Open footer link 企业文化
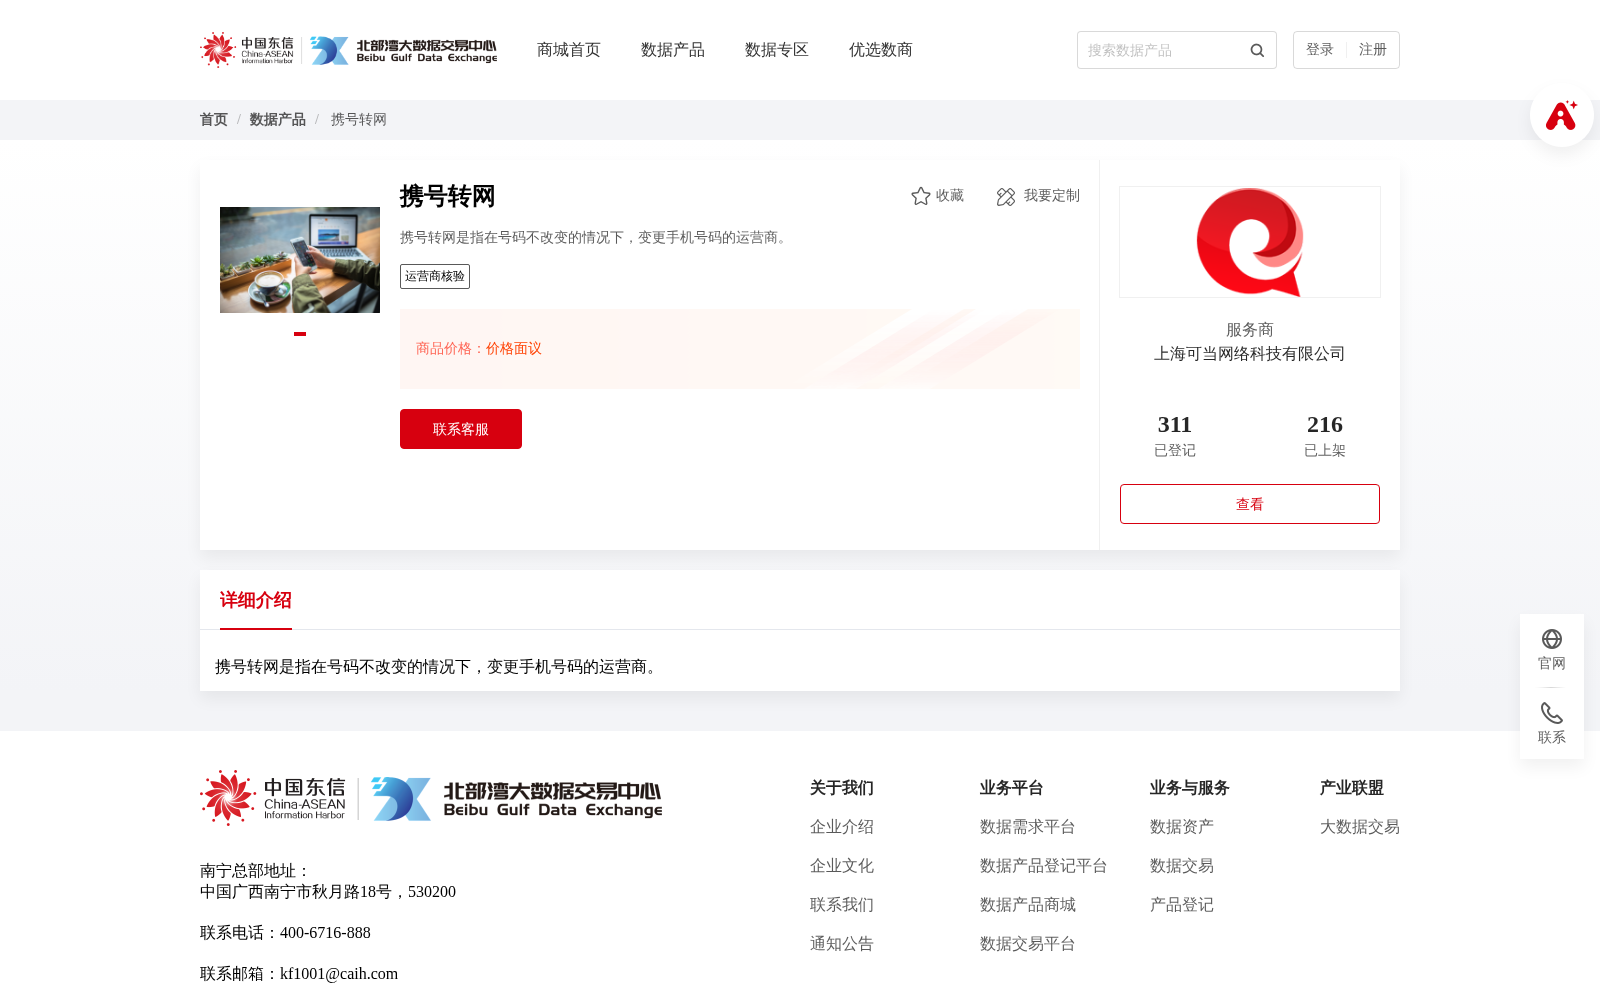The height and width of the screenshot is (1000, 1600). (x=842, y=866)
